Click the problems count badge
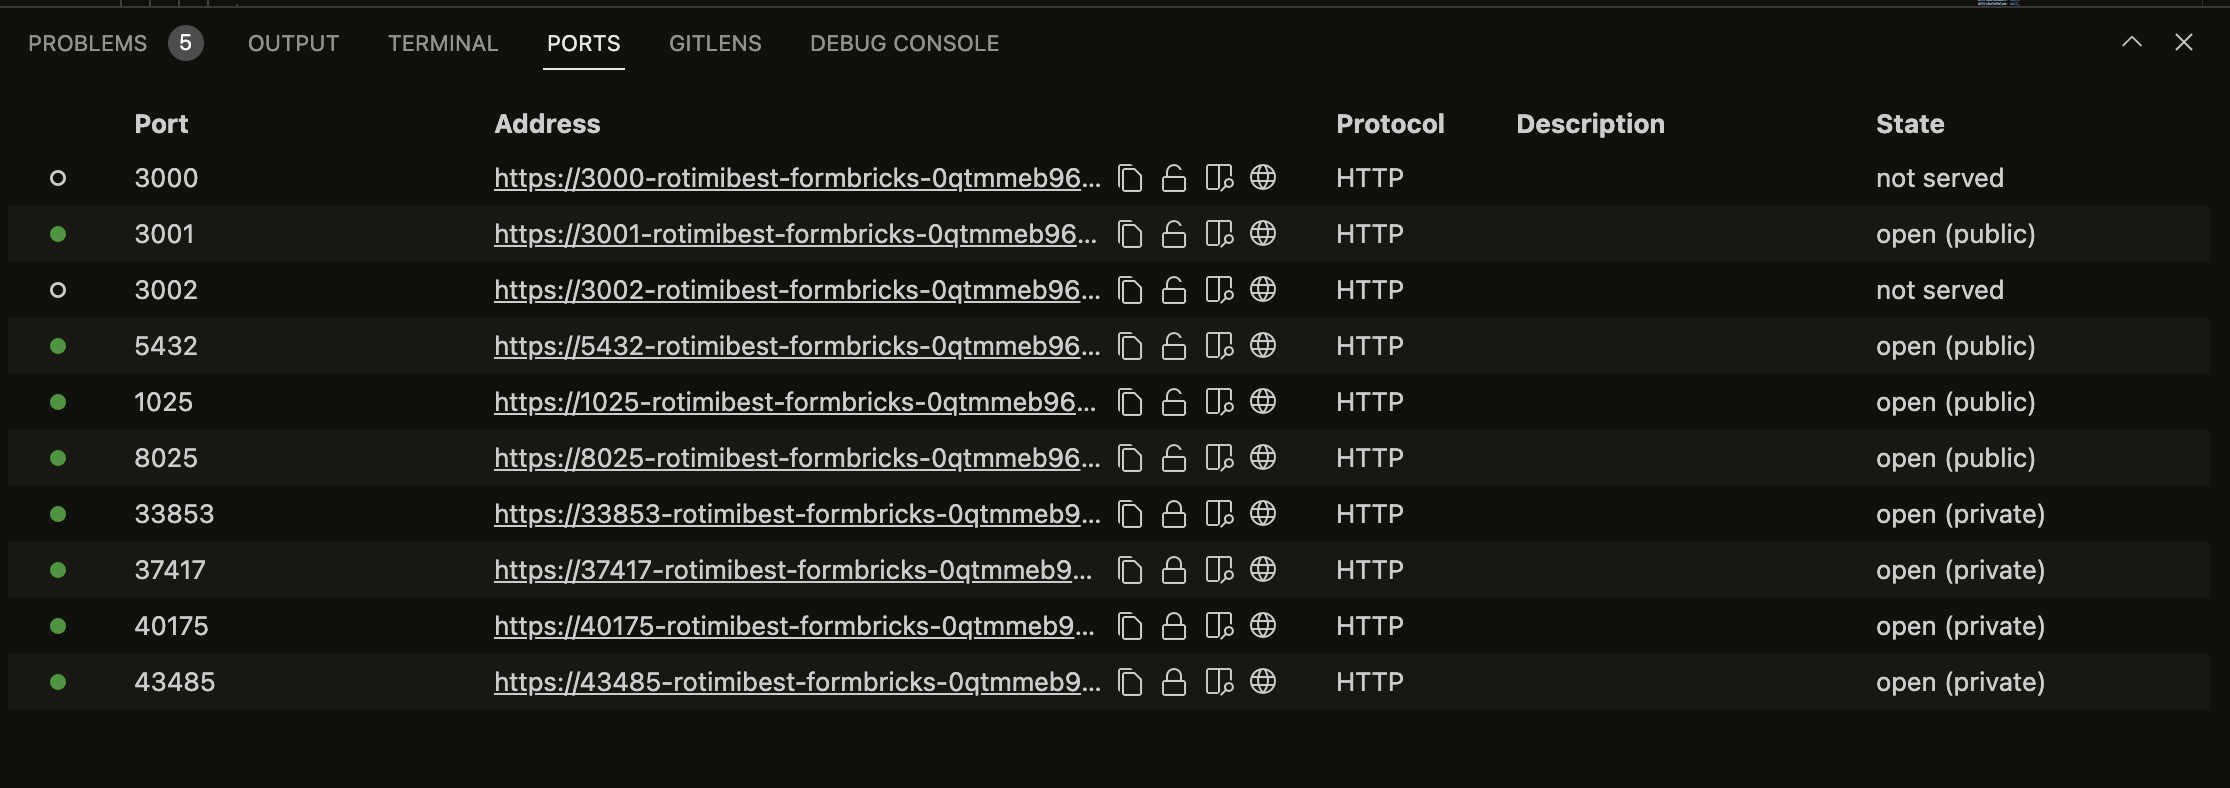The image size is (2230, 788). tap(185, 43)
